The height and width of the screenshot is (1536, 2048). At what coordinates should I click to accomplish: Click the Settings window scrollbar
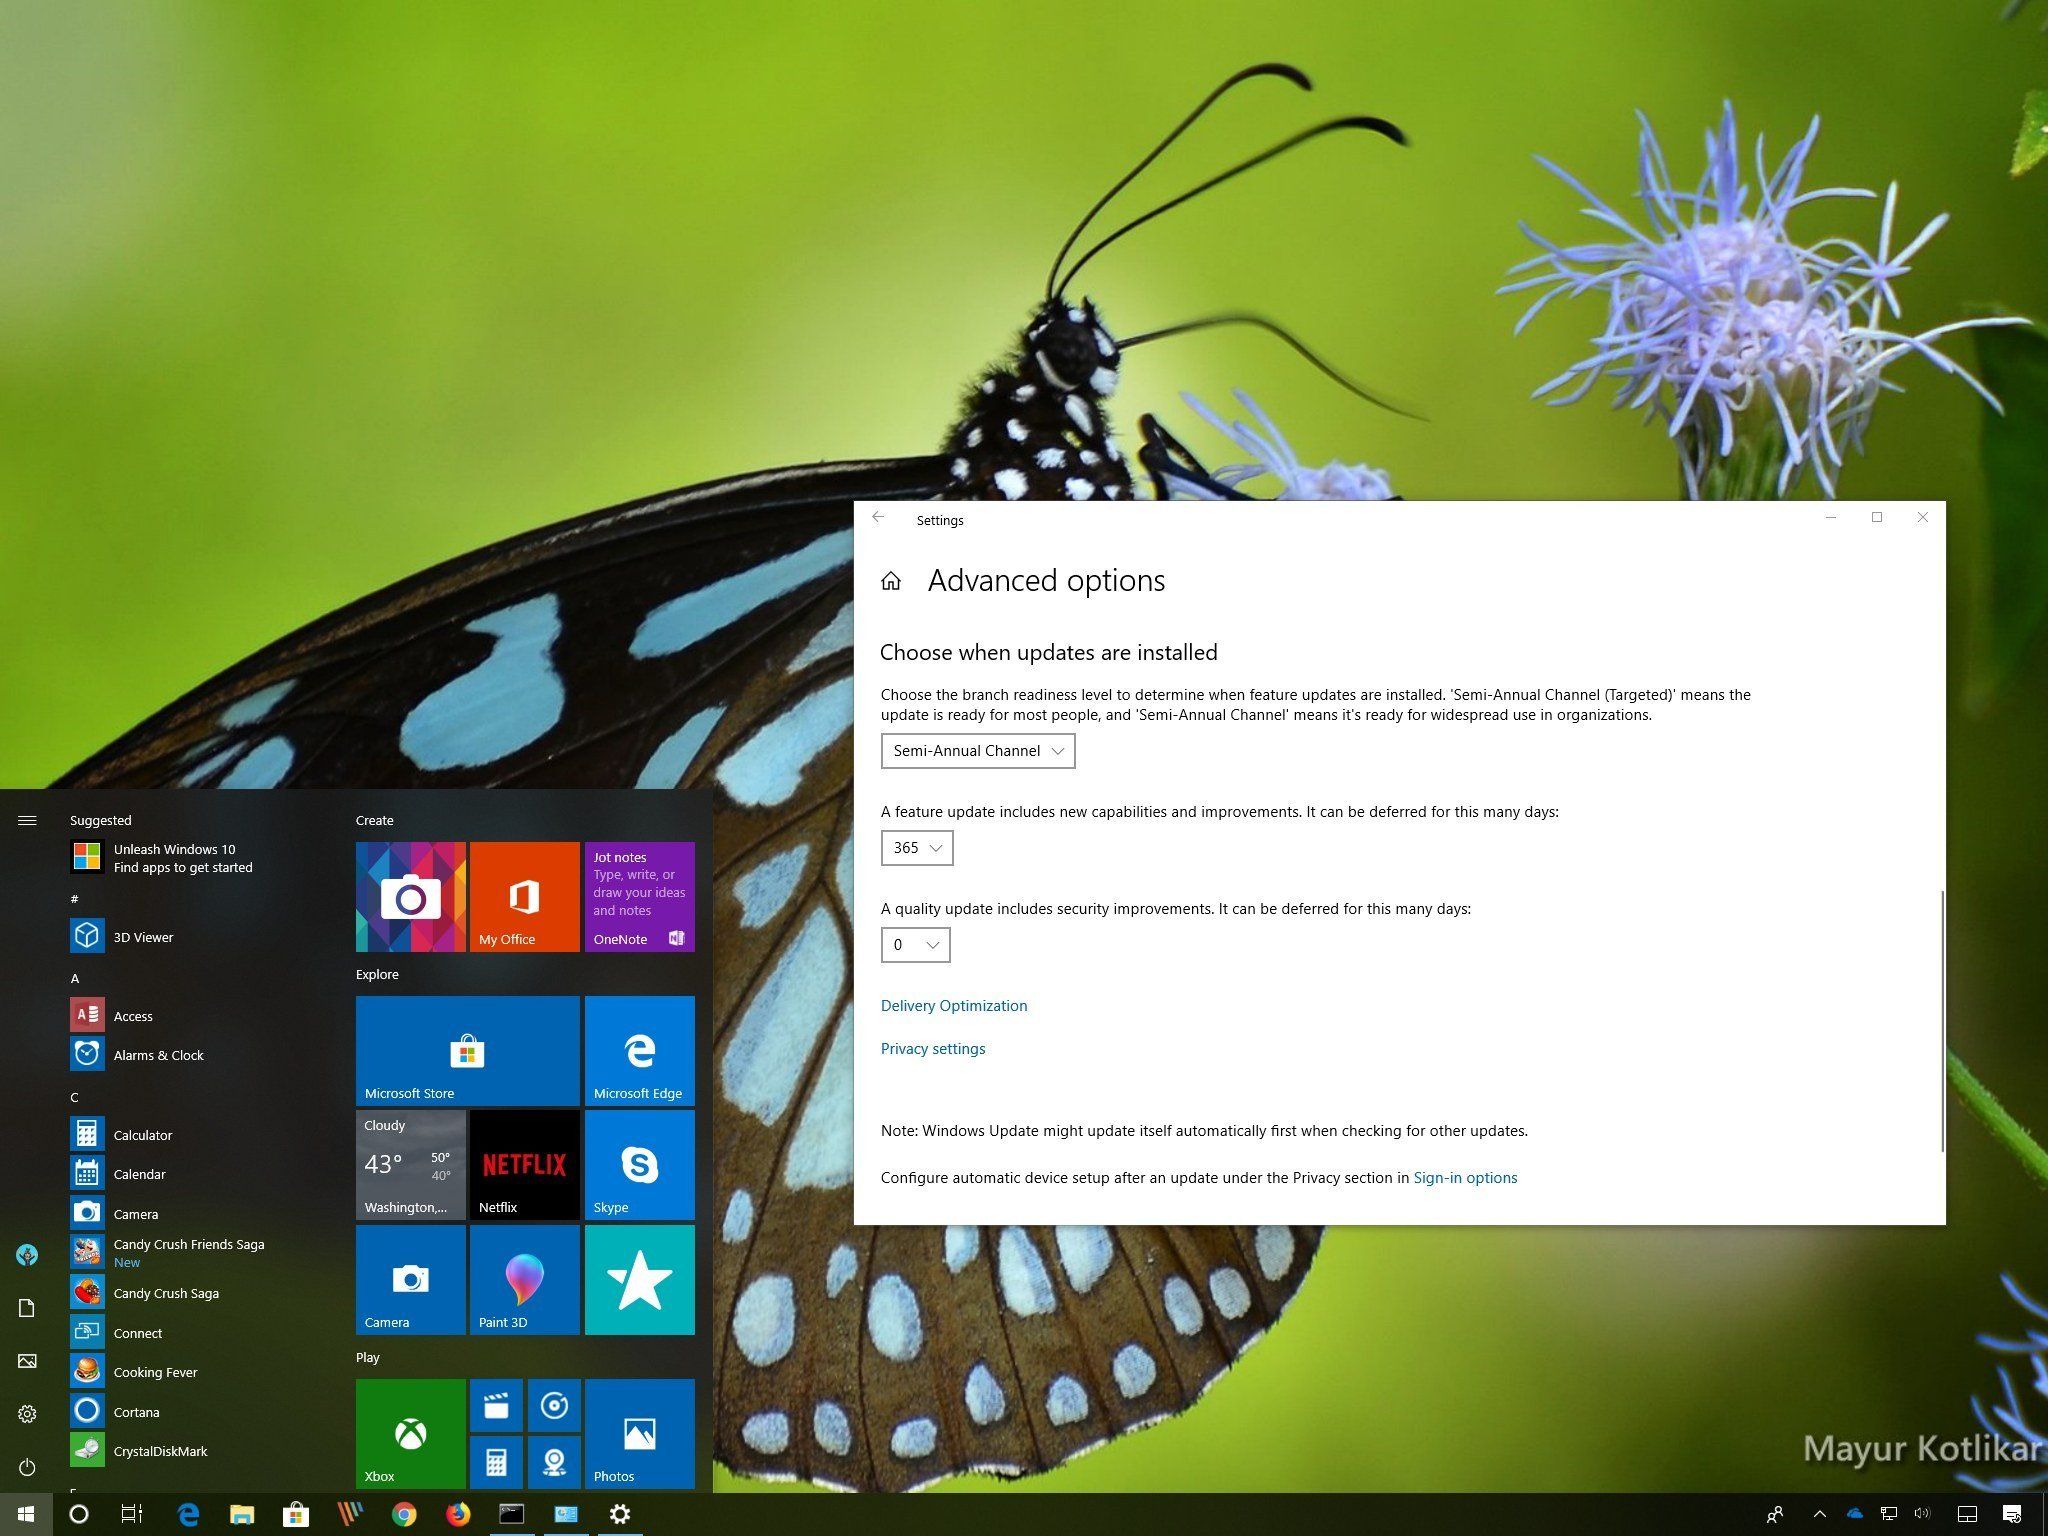tap(1941, 1020)
